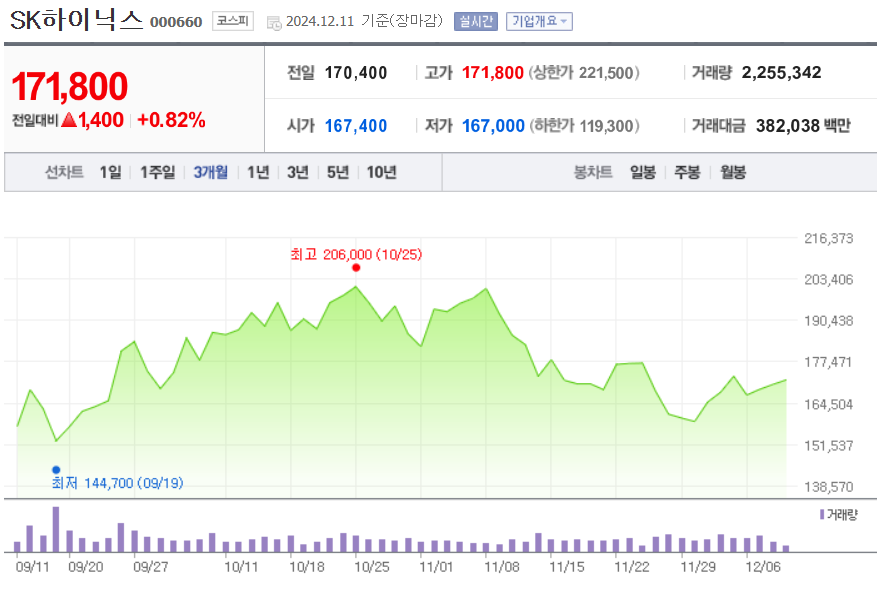Select the 3개월 line chart tab
This screenshot has height=589, width=877.
[x=211, y=172]
